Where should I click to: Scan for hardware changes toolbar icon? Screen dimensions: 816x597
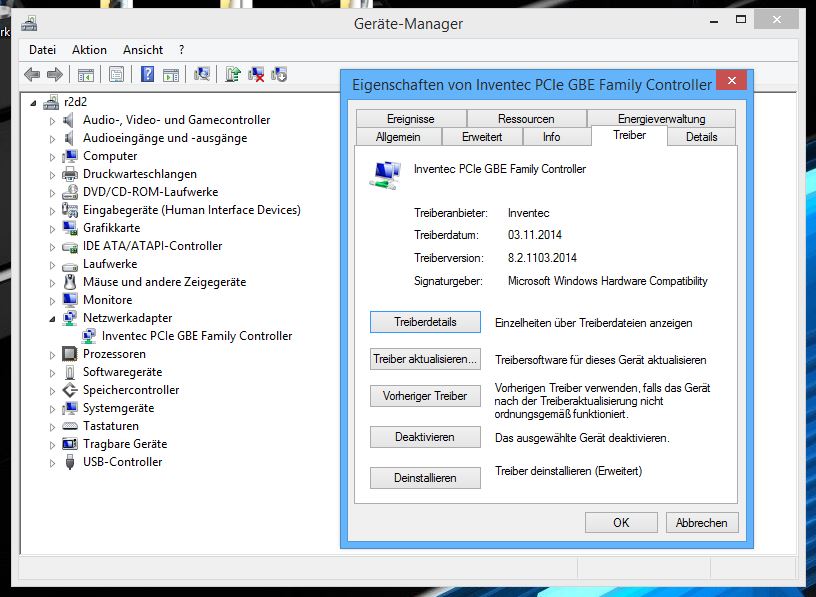tap(201, 74)
